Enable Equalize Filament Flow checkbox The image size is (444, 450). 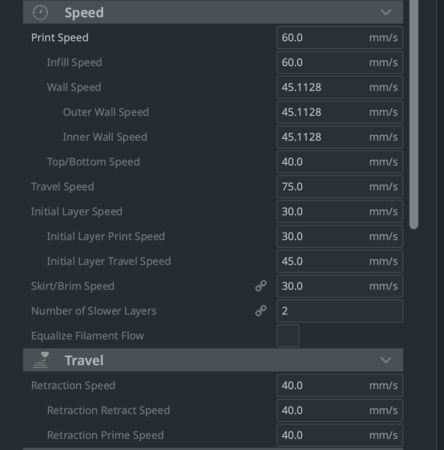[288, 336]
